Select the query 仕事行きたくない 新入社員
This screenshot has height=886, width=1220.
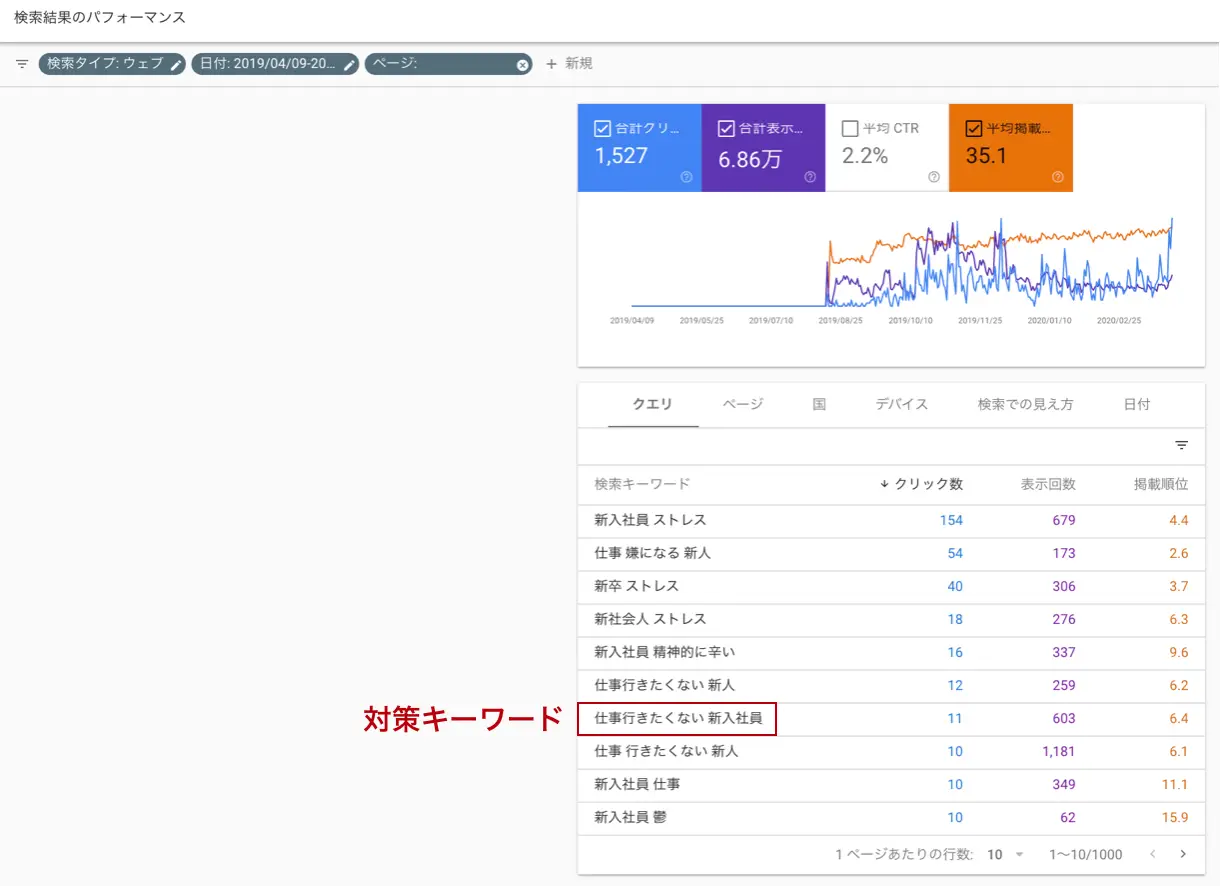pos(676,718)
